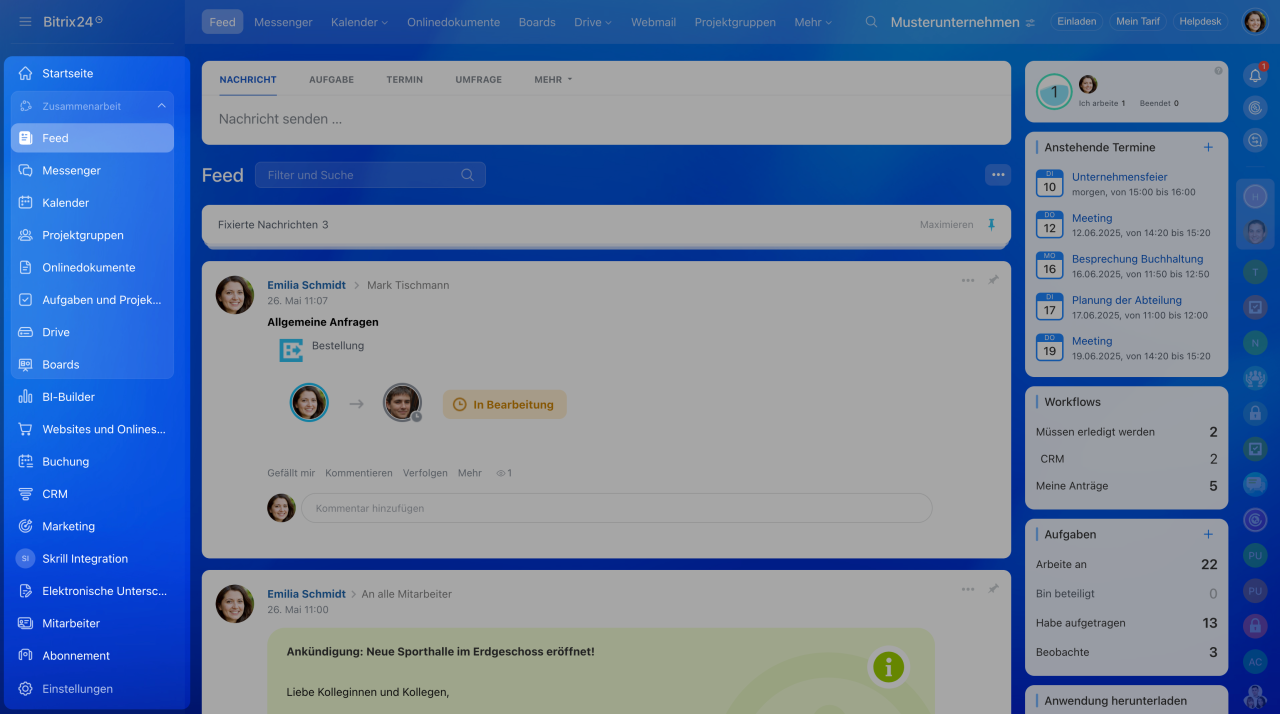Open Projektgruppen in top navigation
Image resolution: width=1280 pixels, height=714 pixels.
pos(735,22)
